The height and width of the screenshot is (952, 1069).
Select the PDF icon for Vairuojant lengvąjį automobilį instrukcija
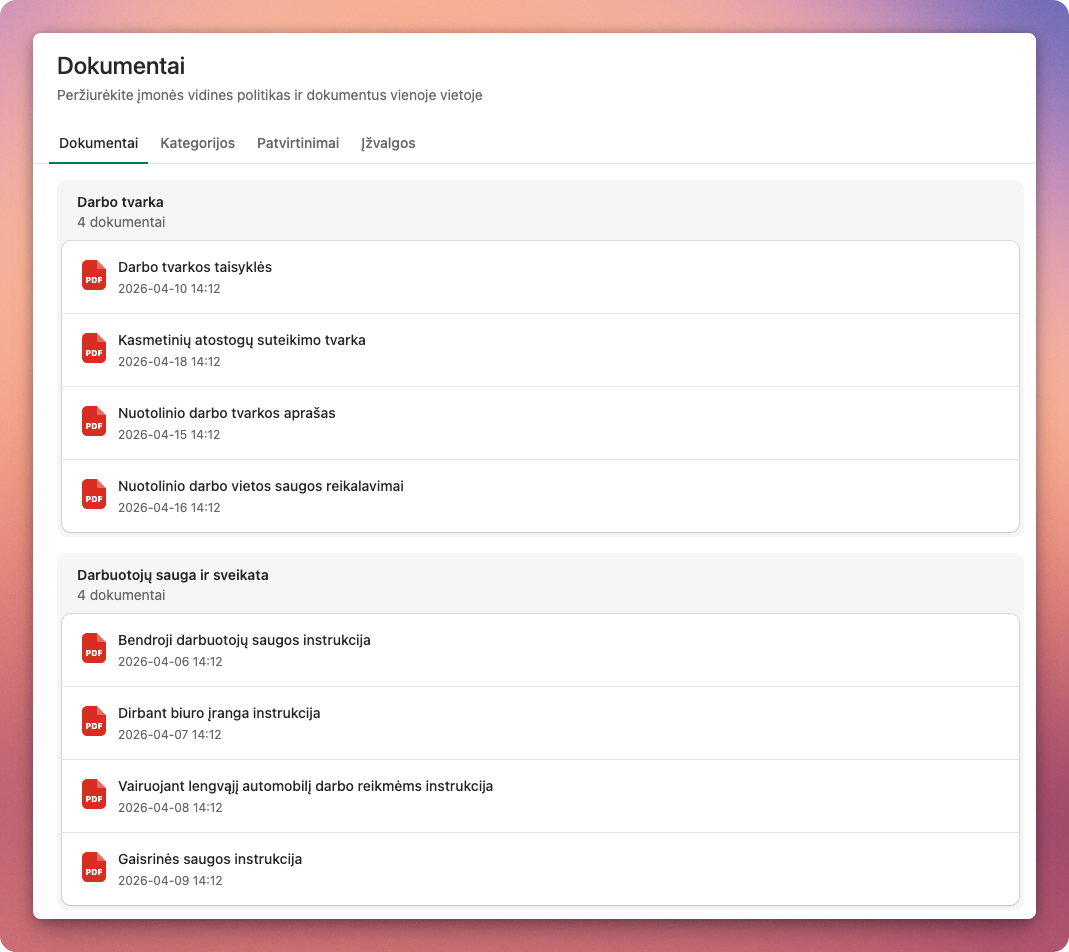pyautogui.click(x=93, y=794)
